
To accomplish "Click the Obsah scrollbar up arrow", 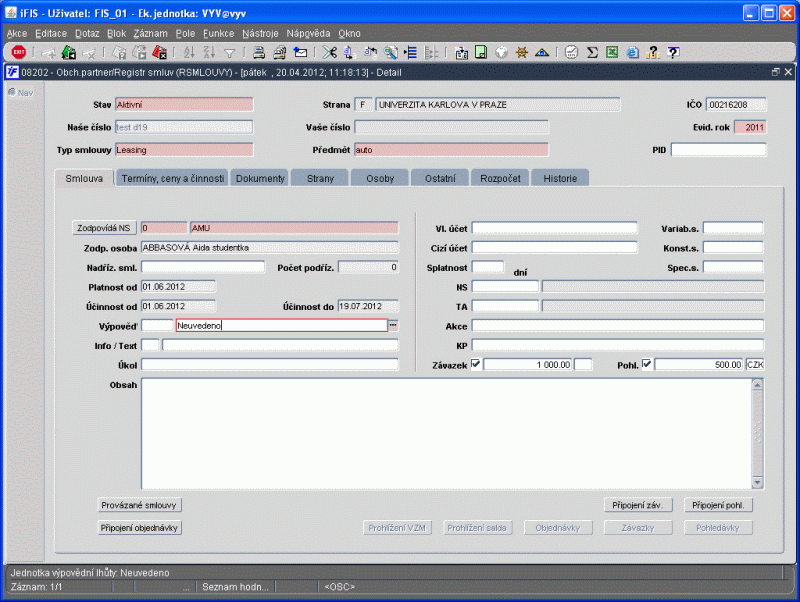I will click(757, 385).
